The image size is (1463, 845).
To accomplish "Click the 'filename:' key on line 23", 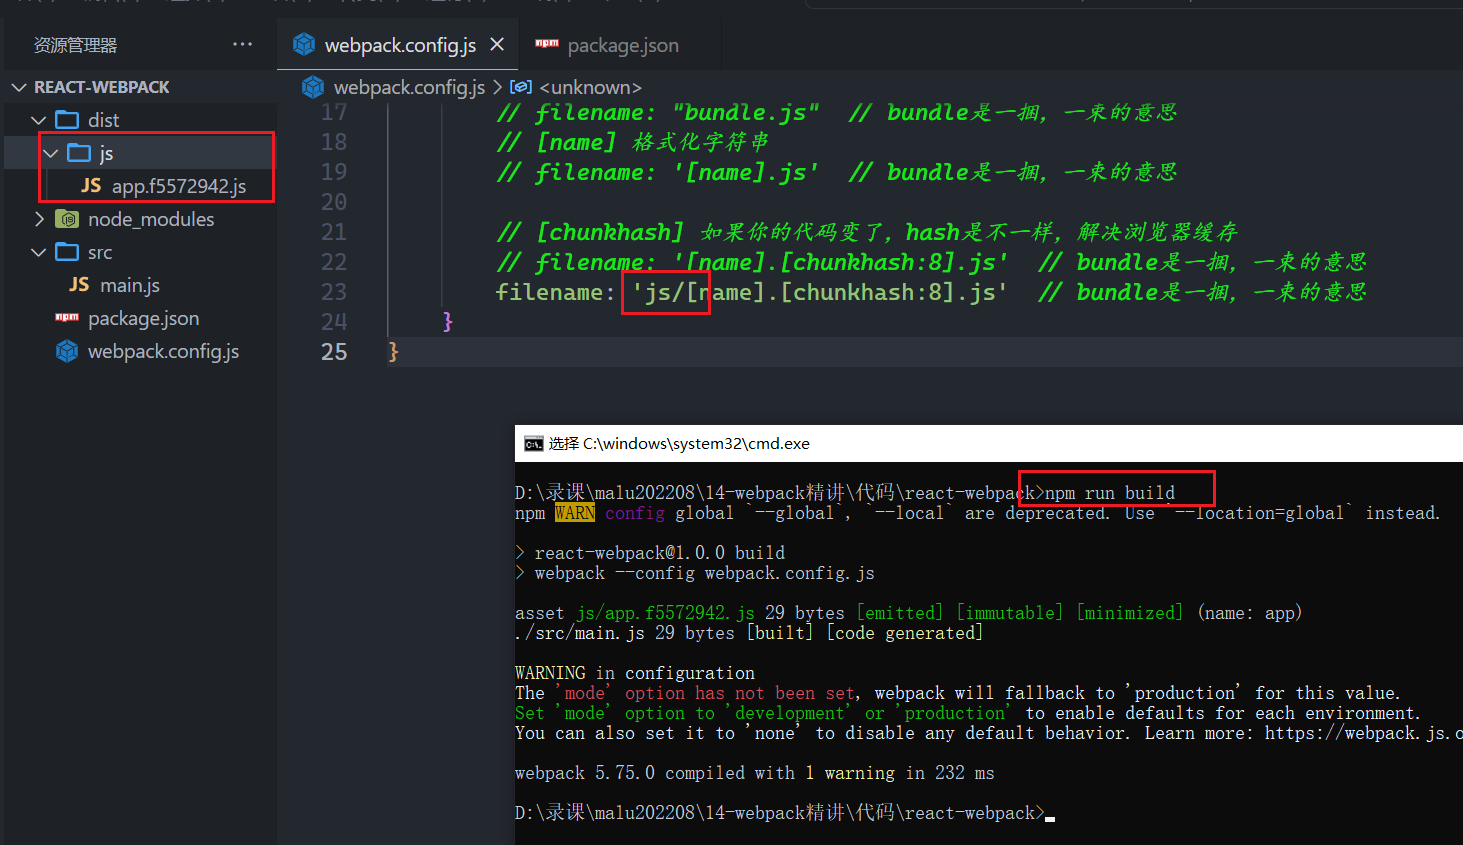I will tap(556, 292).
